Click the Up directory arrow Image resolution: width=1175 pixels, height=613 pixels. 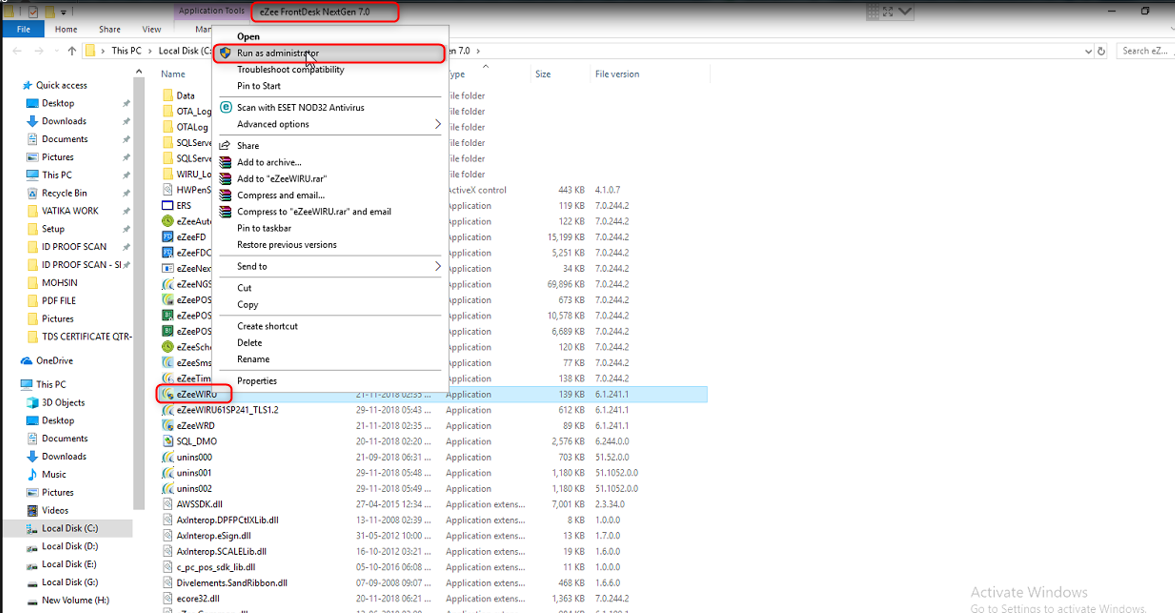point(72,51)
